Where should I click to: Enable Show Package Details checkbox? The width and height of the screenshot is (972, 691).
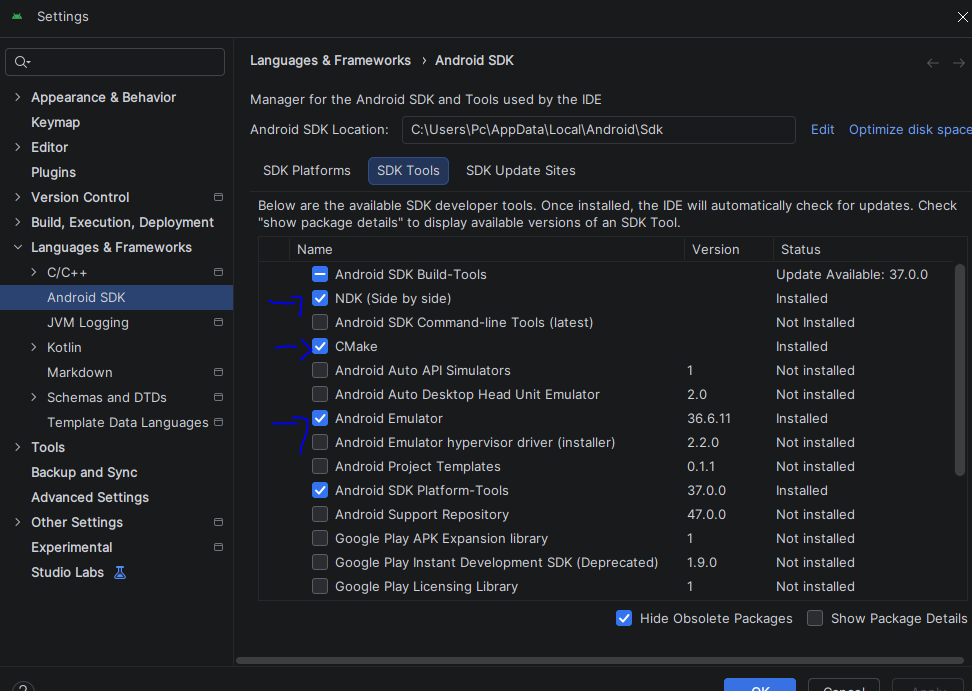(x=815, y=618)
